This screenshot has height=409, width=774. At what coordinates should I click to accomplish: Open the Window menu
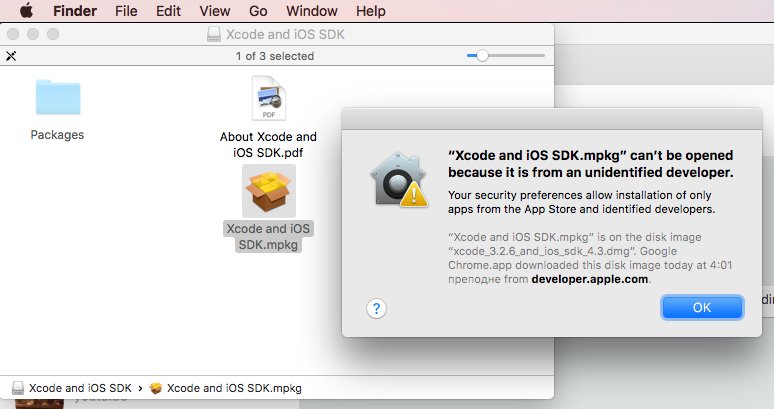311,11
